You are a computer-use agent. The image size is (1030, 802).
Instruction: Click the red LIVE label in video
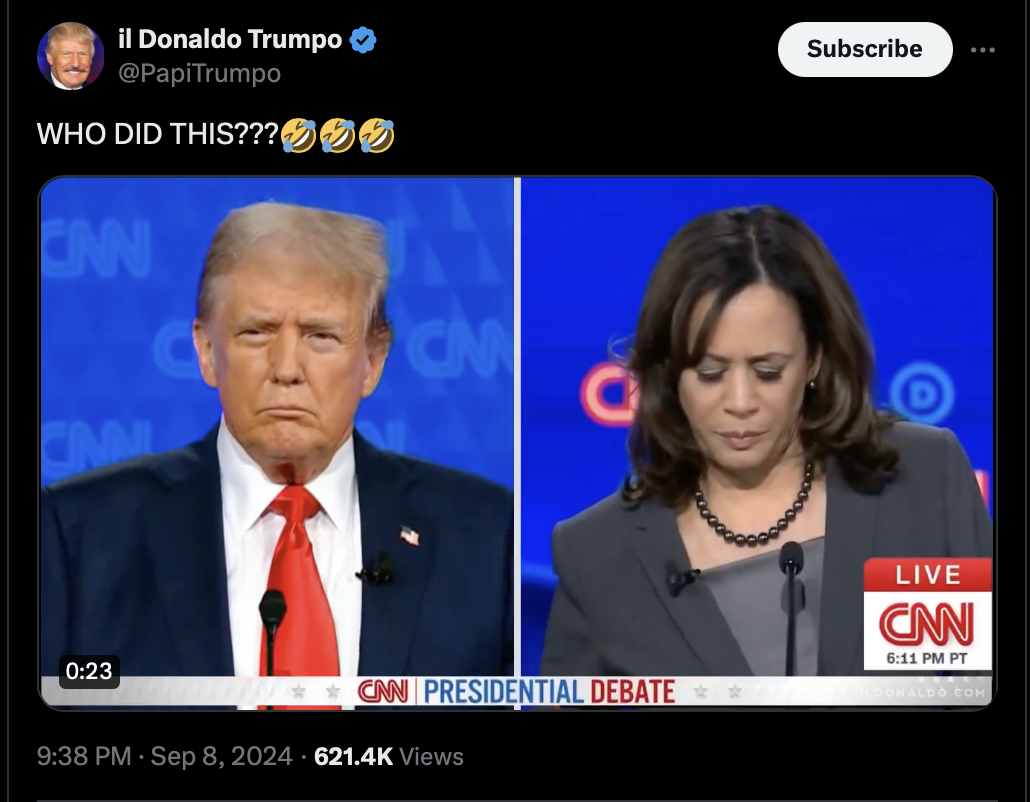(x=928, y=575)
